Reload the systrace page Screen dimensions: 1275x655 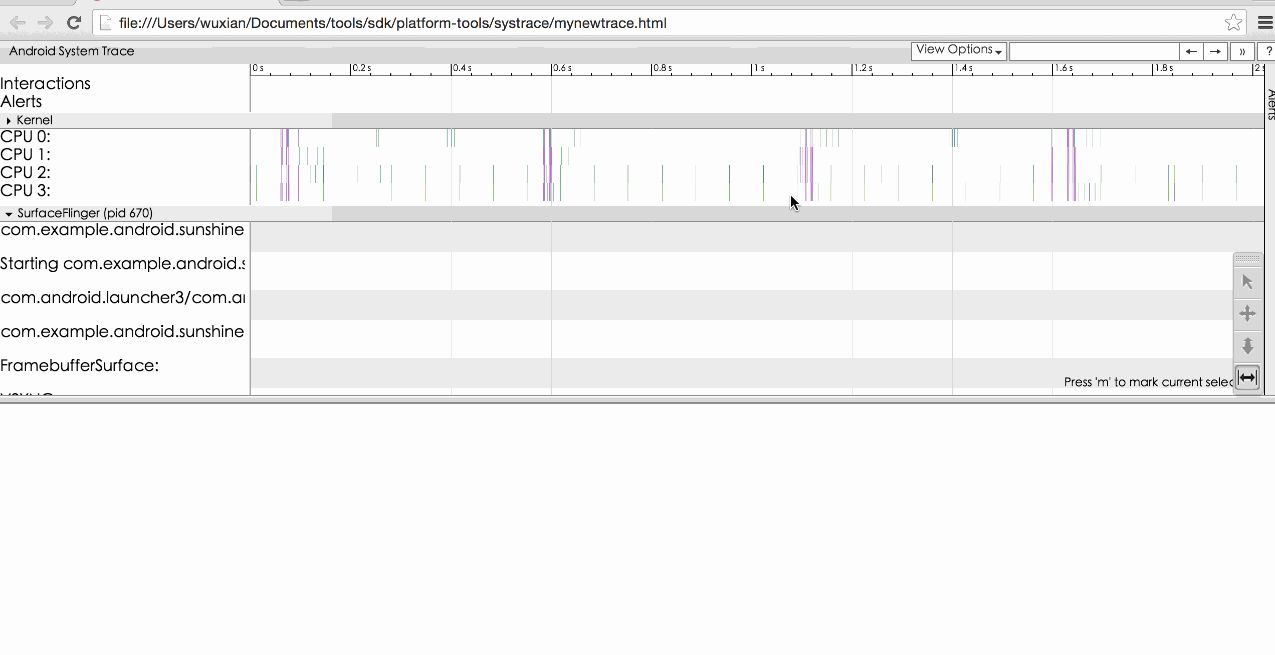[73, 22]
